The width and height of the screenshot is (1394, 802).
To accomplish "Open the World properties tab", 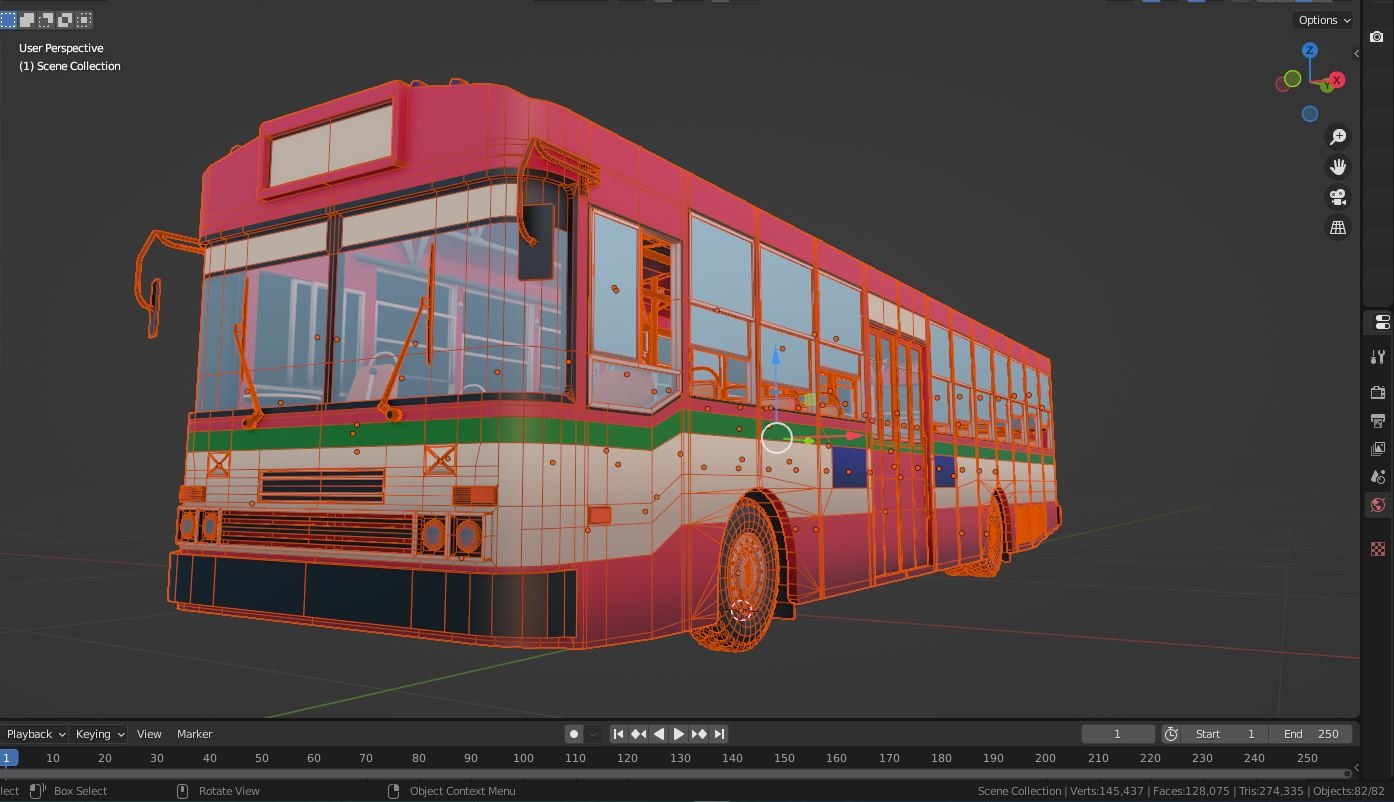I will point(1377,505).
